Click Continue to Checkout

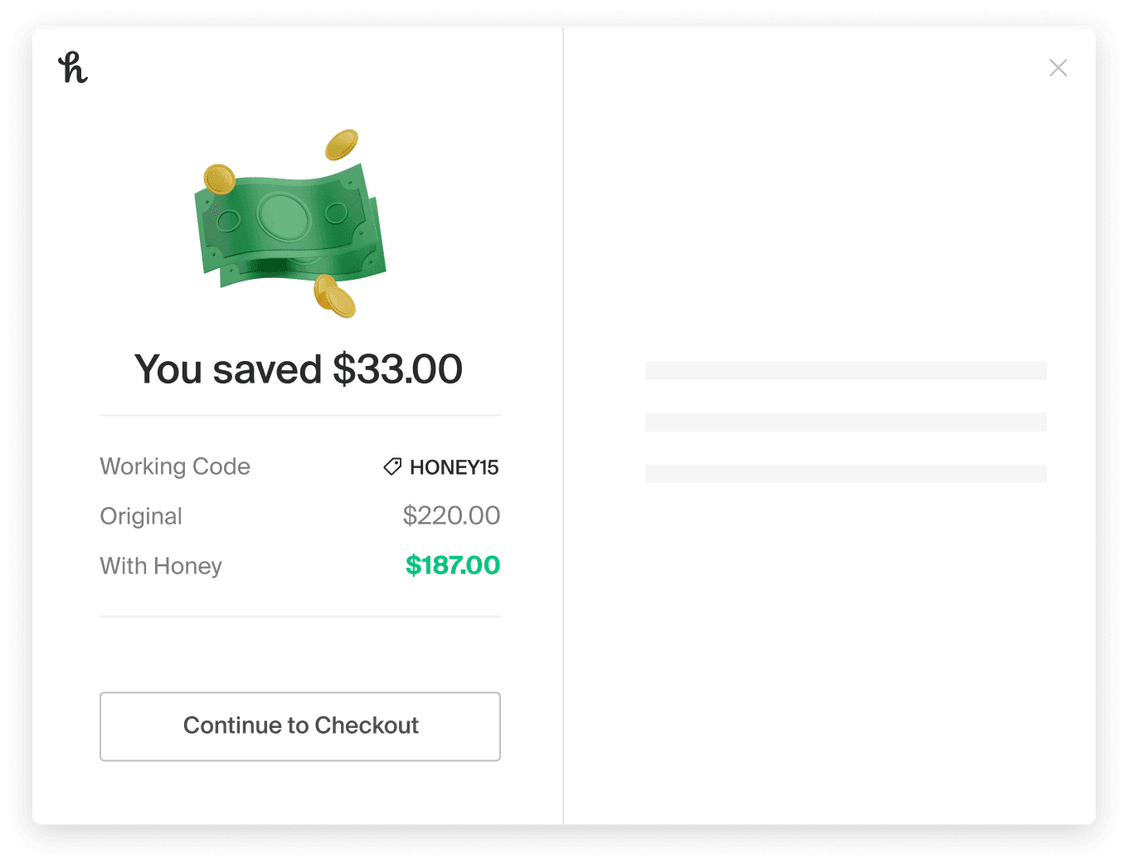point(300,726)
